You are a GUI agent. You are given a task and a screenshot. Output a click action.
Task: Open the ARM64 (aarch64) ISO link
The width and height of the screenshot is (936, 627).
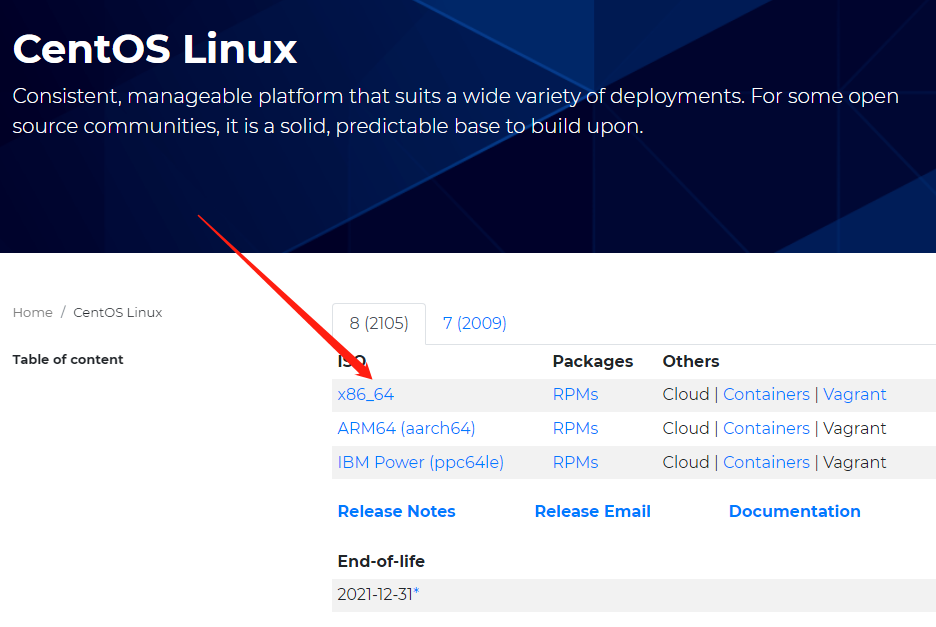pyautogui.click(x=406, y=429)
